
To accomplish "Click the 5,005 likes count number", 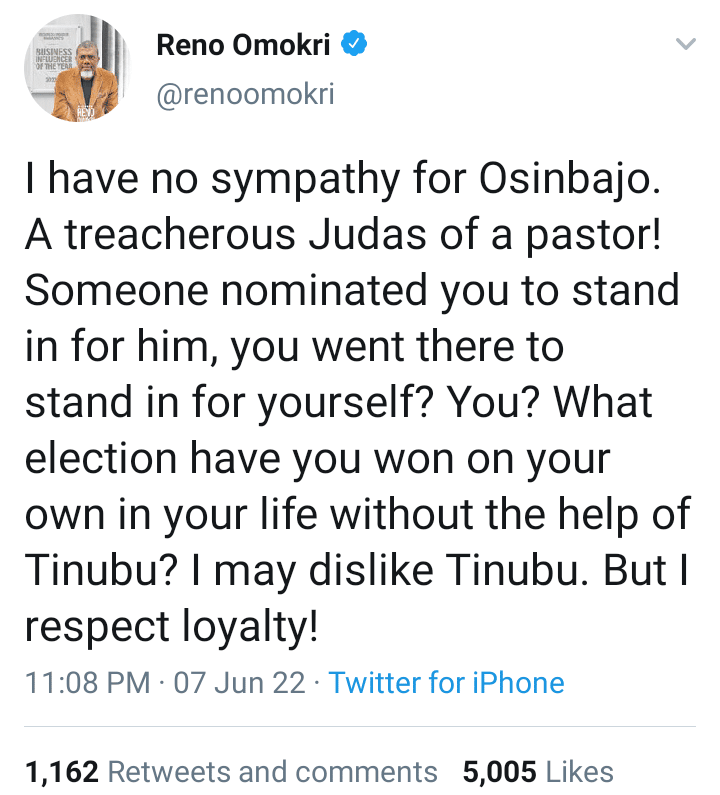I will [x=501, y=771].
